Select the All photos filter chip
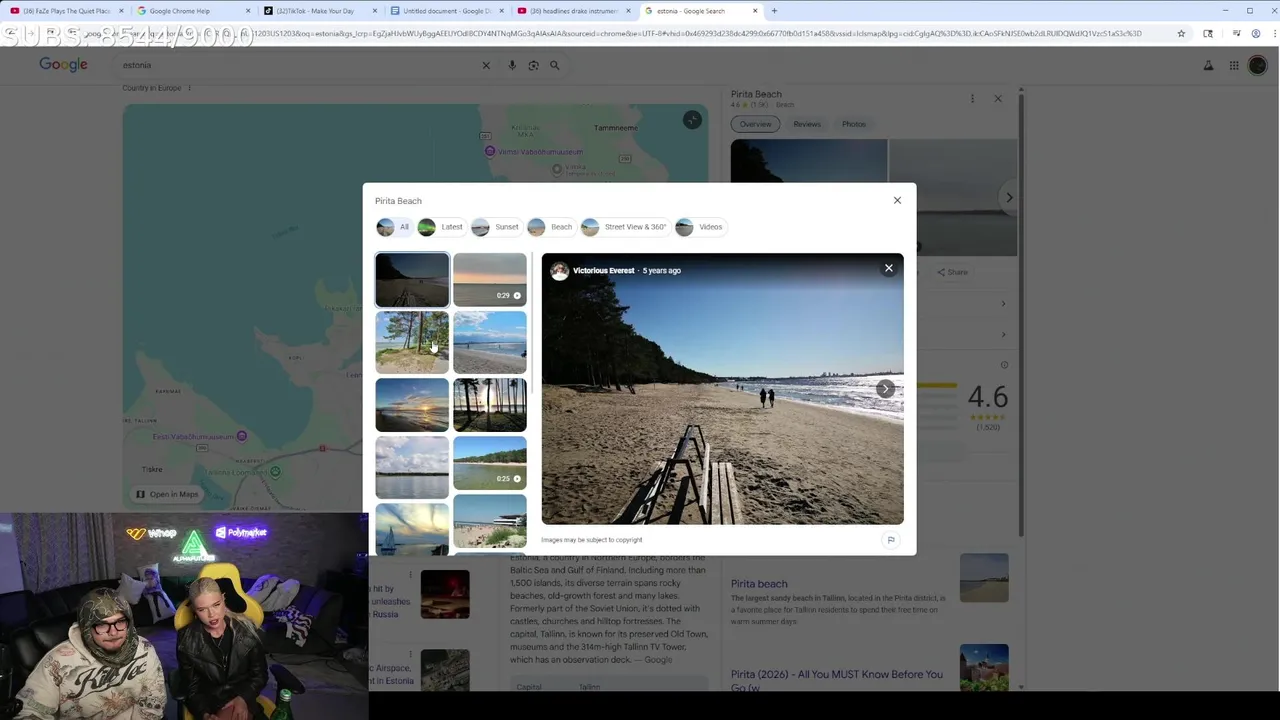The height and width of the screenshot is (720, 1280). (393, 227)
